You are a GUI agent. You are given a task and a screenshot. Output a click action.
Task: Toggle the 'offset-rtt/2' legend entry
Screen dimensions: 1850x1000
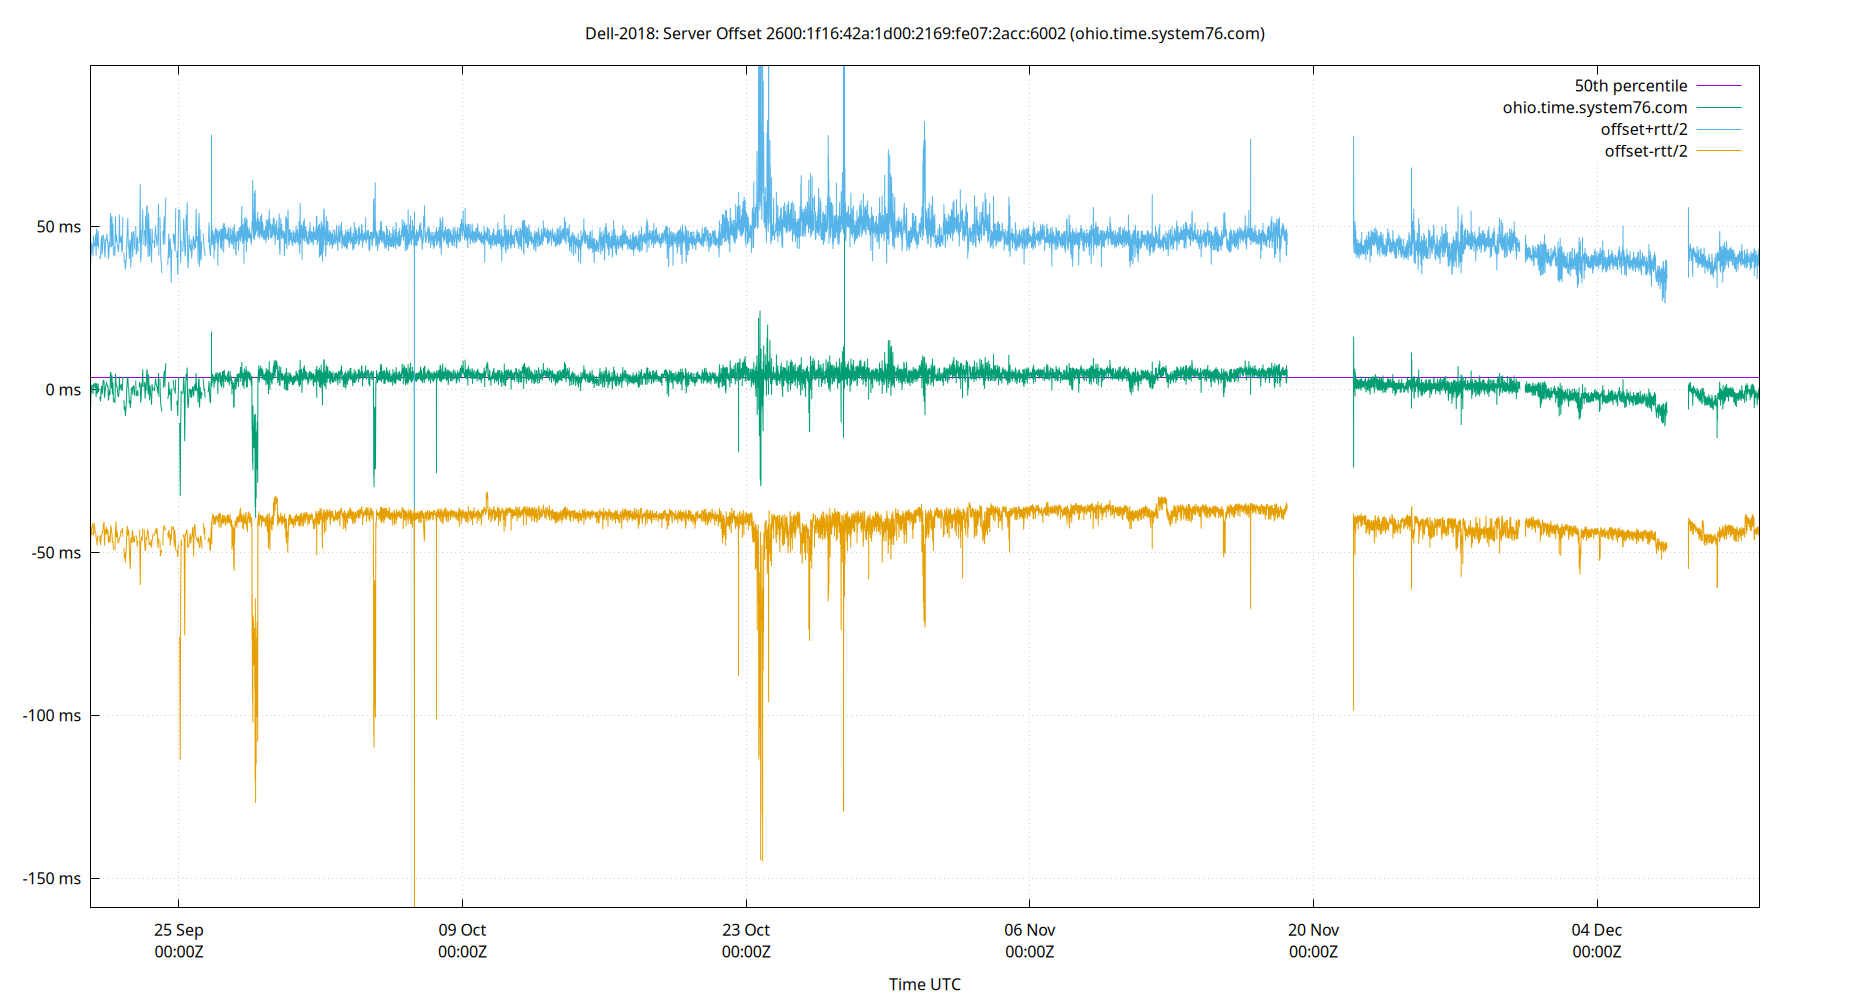click(x=1644, y=150)
